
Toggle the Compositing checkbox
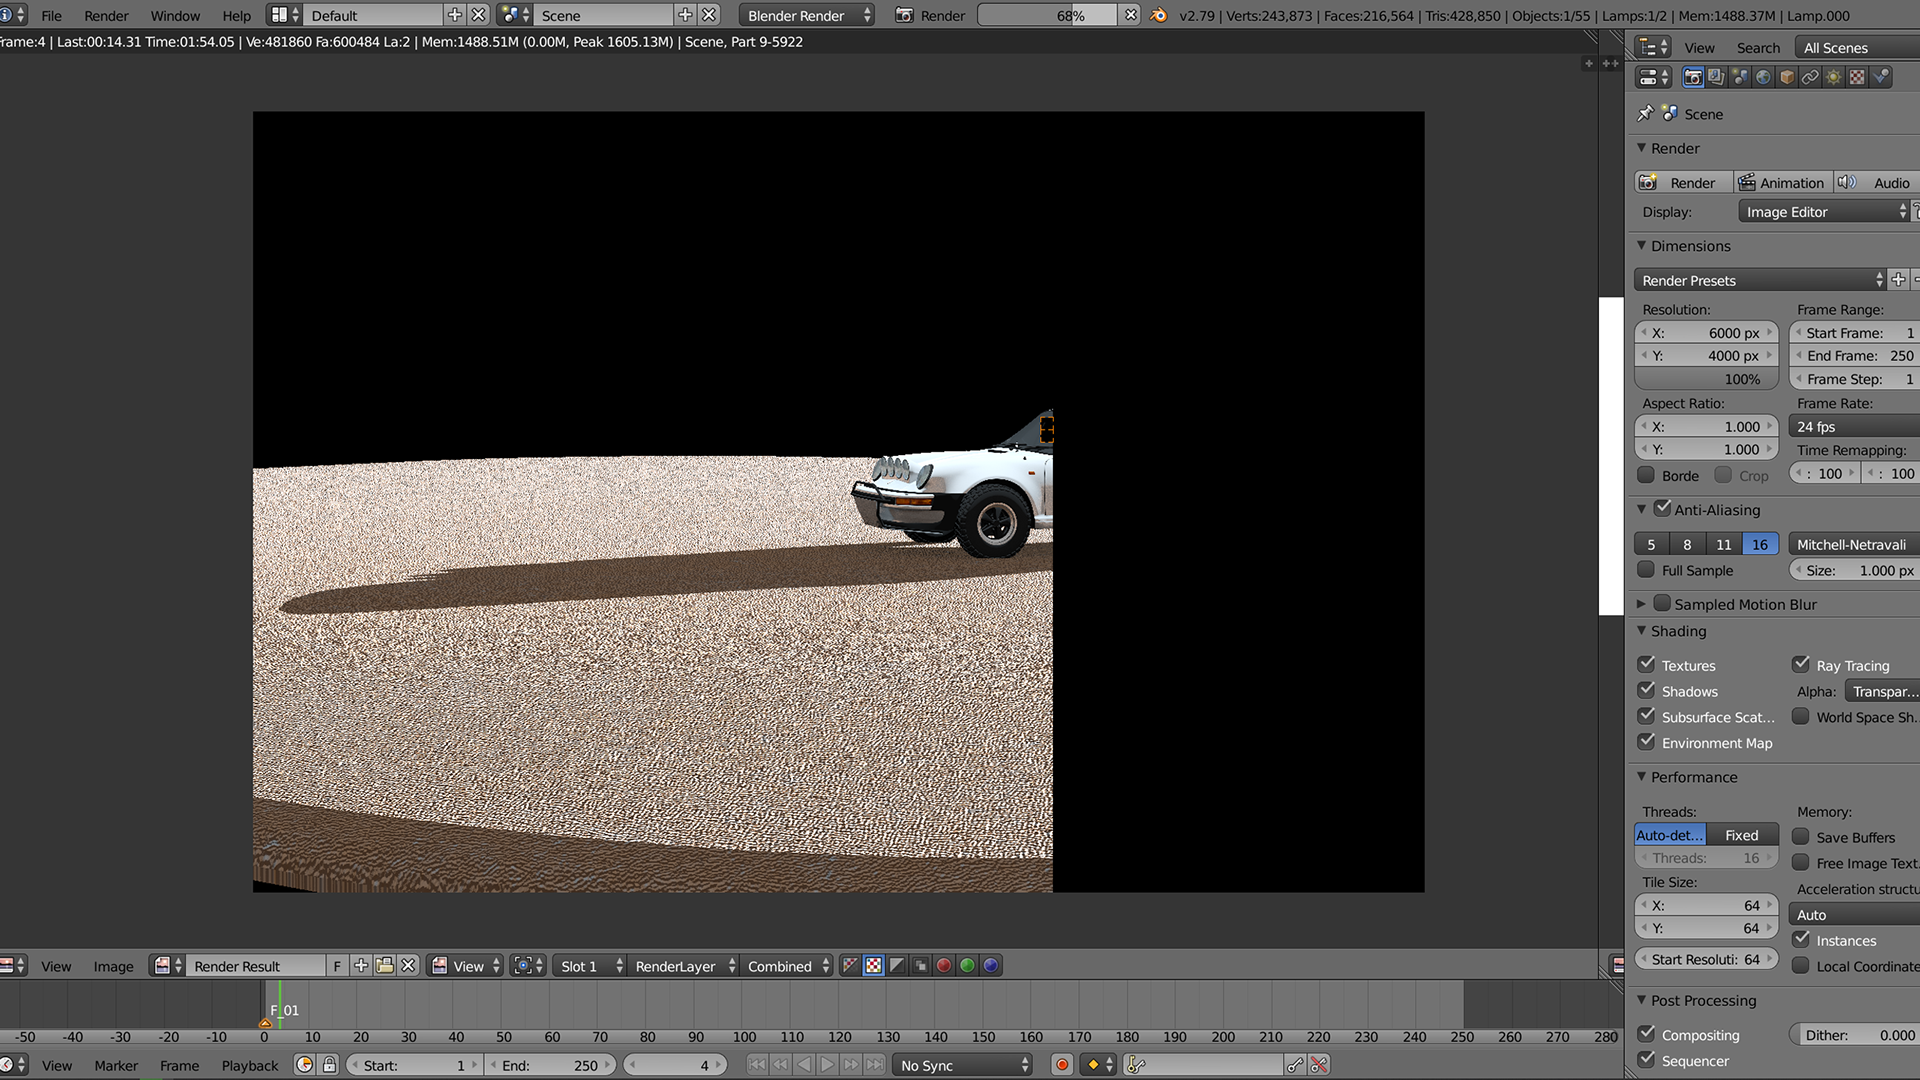click(x=1647, y=1035)
